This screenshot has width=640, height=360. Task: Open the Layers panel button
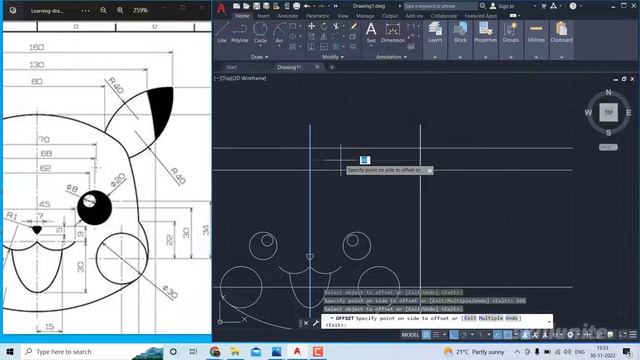pyautogui.click(x=435, y=32)
